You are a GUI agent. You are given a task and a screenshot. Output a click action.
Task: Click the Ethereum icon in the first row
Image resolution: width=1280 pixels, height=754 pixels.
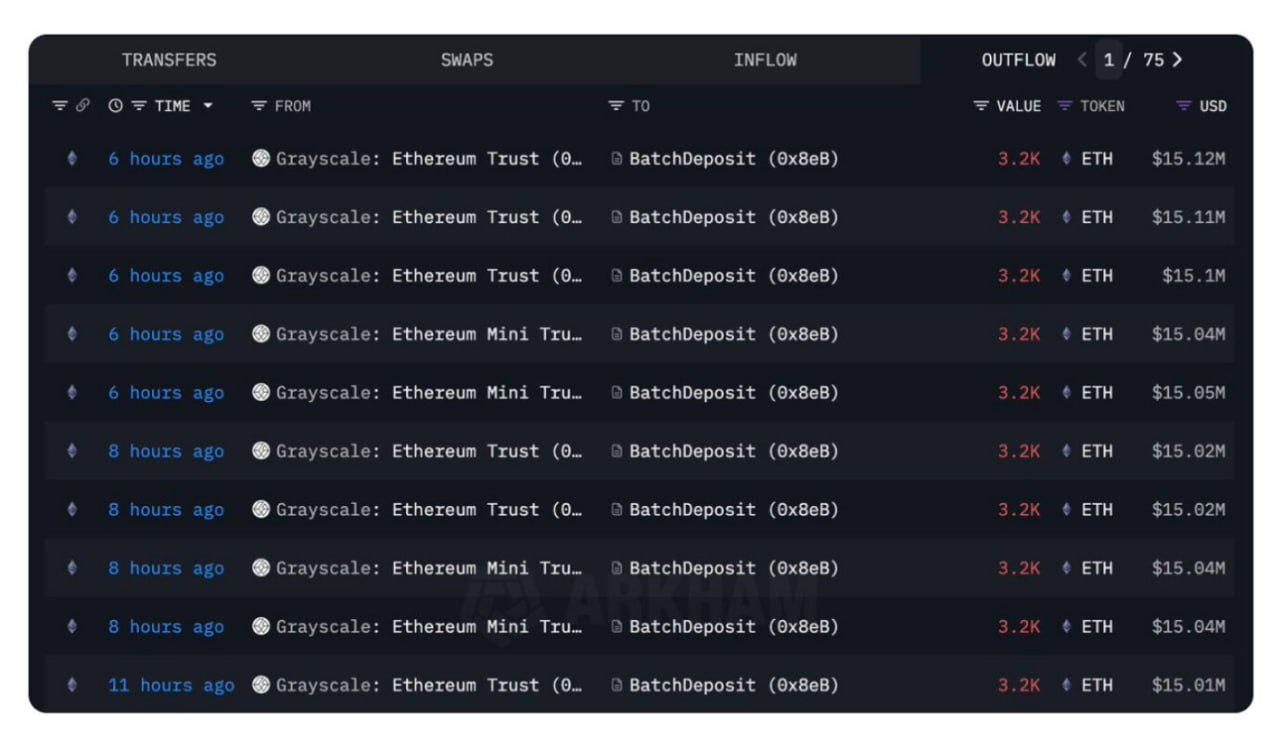pyautogui.click(x=72, y=159)
